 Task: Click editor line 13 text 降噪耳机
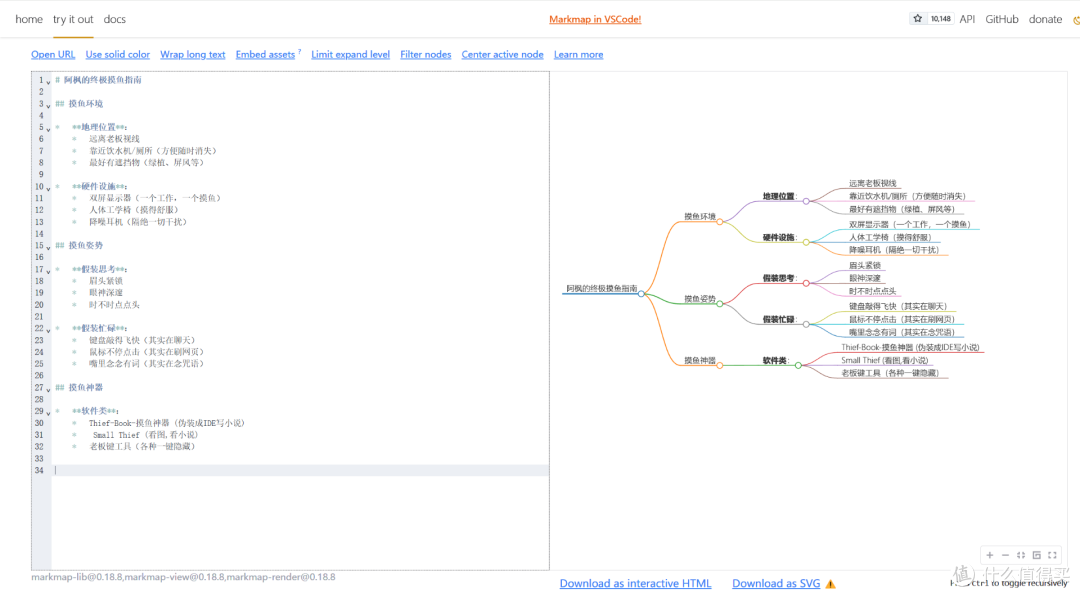click(105, 222)
